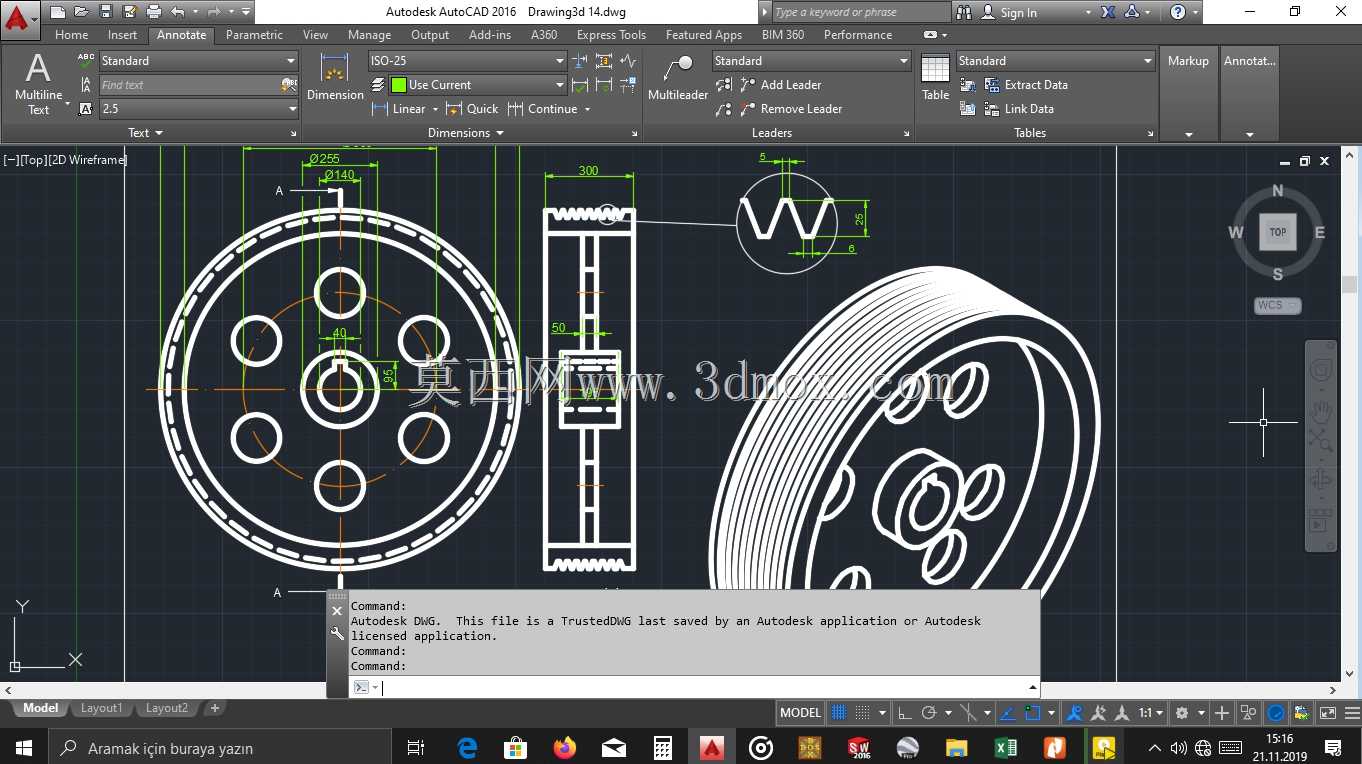Switch to the View ribbon tab
This screenshot has height=764, width=1362.
[315, 35]
